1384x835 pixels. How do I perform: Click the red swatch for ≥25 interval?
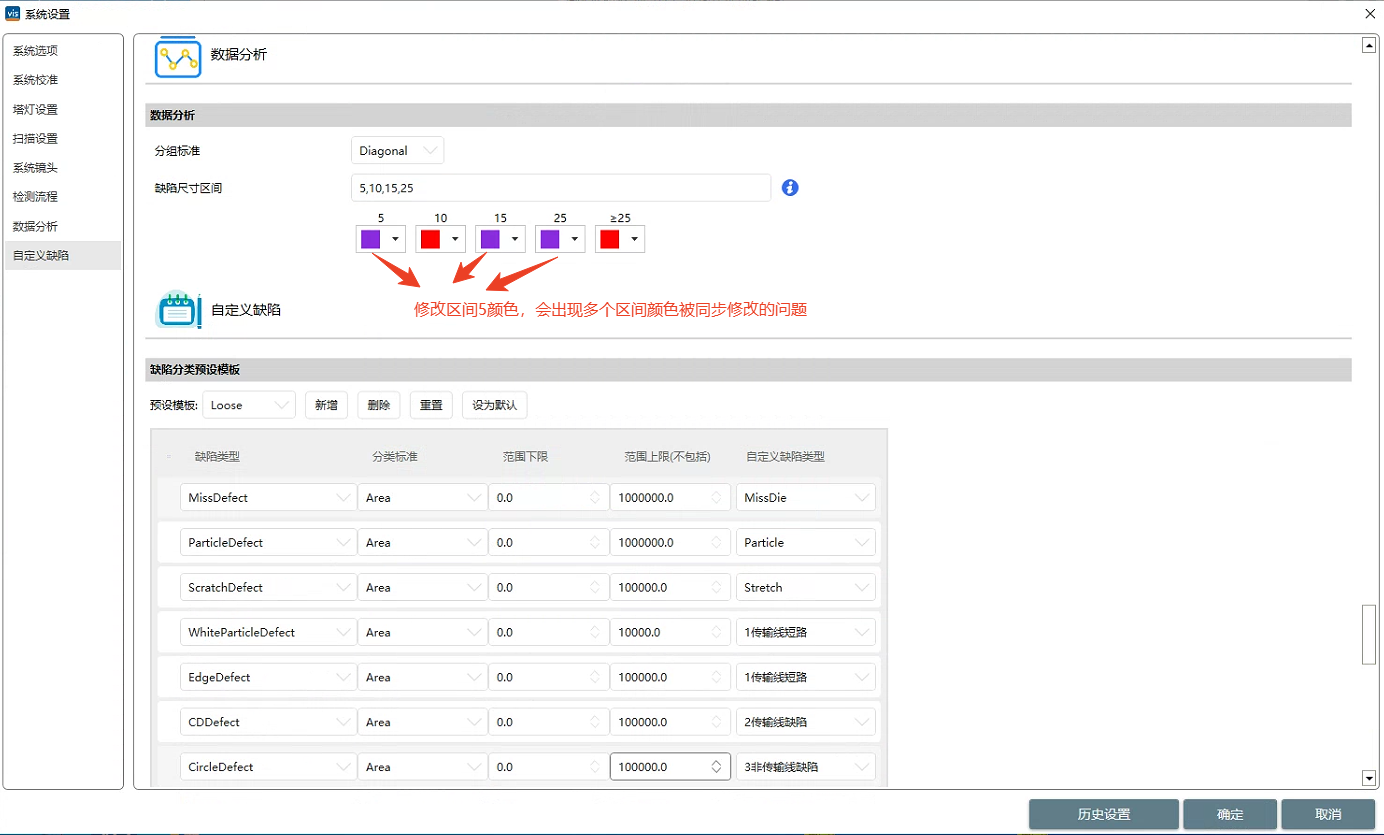[x=610, y=239]
